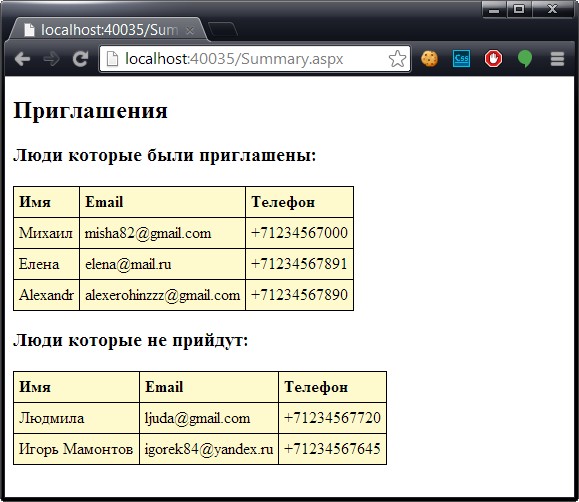Select the cell Игорь Мамонтов
This screenshot has height=502, width=579.
[76, 449]
